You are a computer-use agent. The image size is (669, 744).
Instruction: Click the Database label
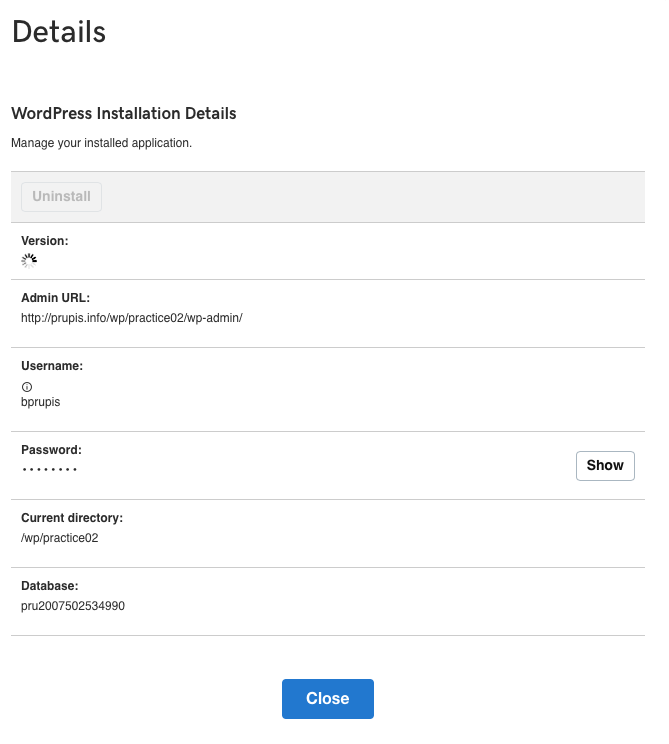click(50, 586)
